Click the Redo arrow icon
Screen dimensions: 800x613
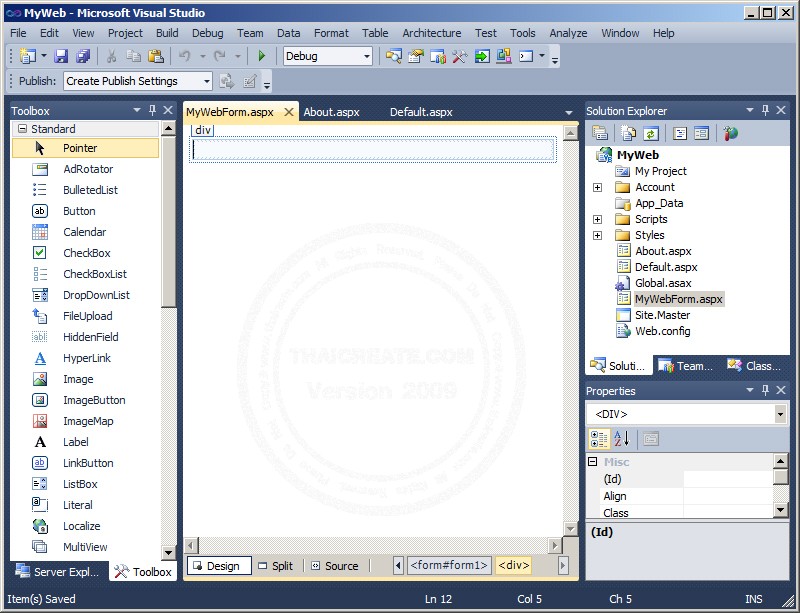tap(220, 56)
